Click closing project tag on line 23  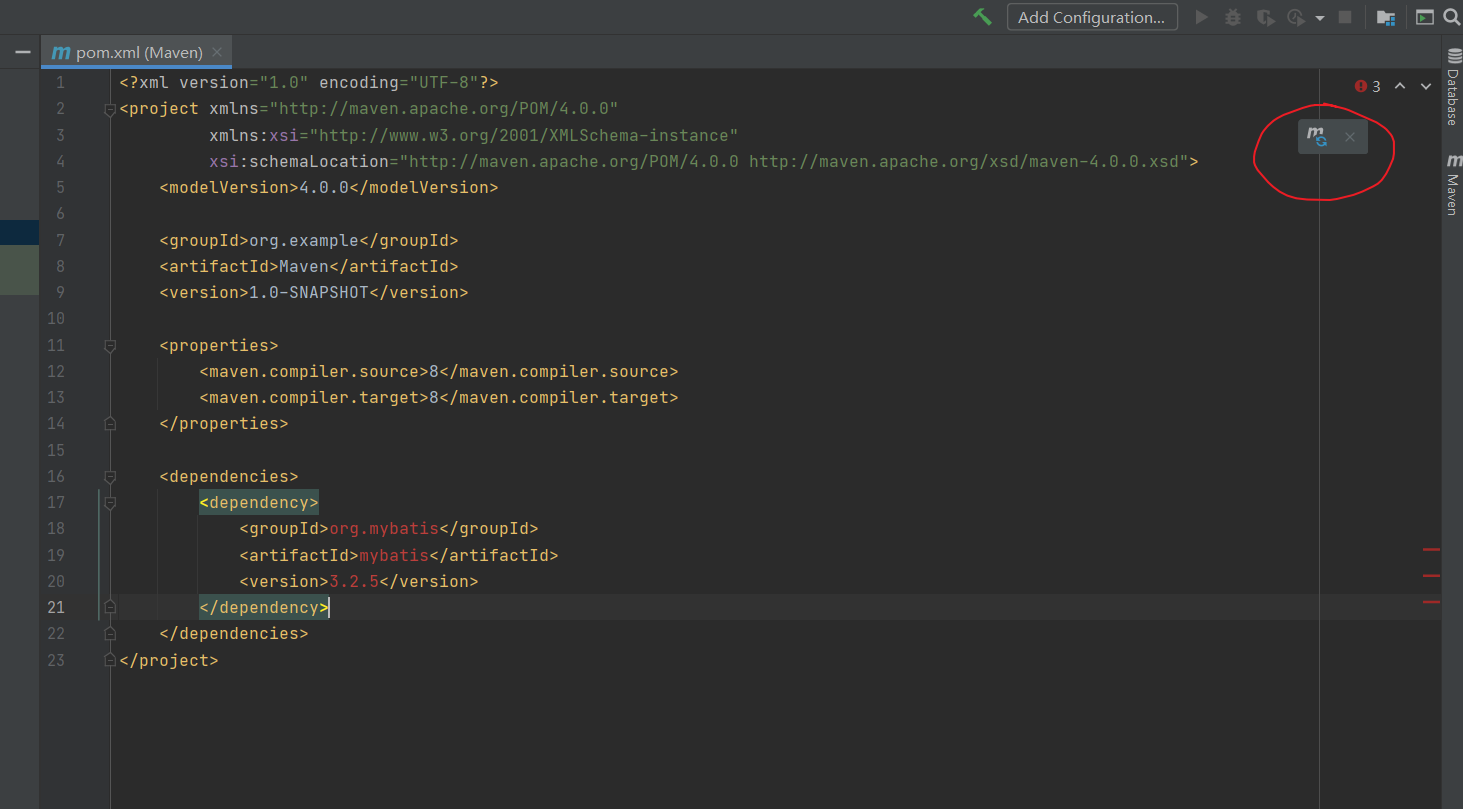[x=169, y=660]
